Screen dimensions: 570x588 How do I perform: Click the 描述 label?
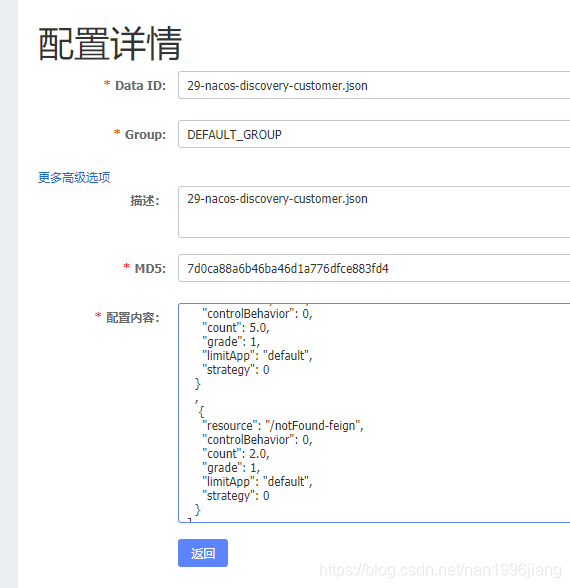click(x=145, y=201)
